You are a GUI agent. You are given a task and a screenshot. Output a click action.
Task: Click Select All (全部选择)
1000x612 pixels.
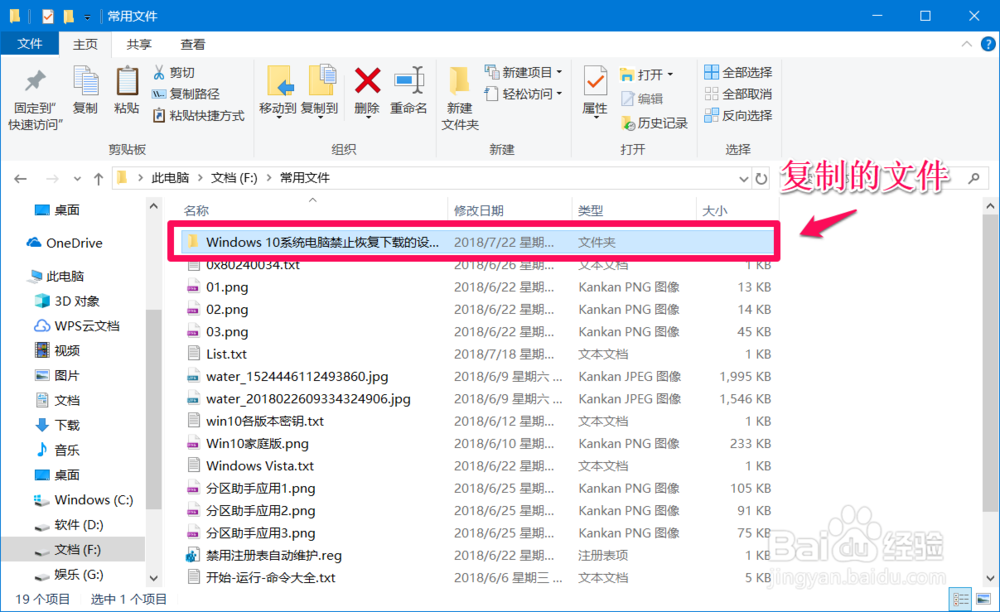739,73
